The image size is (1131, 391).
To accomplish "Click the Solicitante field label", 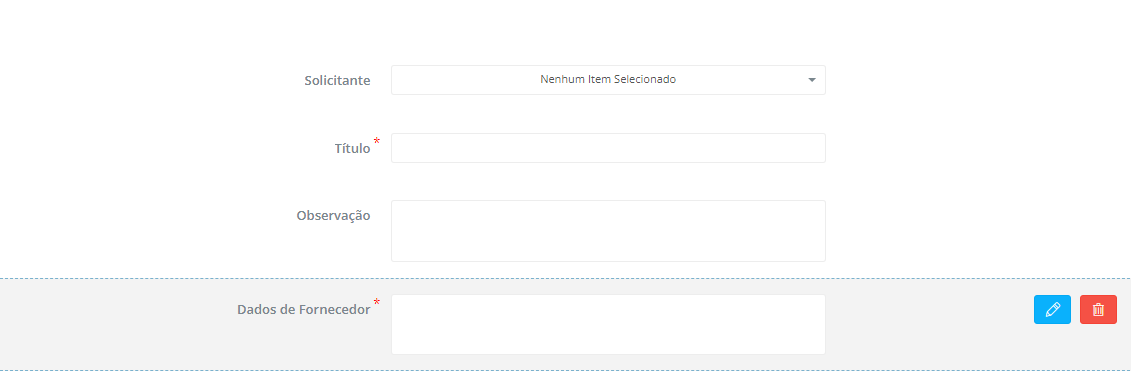I will tap(338, 80).
